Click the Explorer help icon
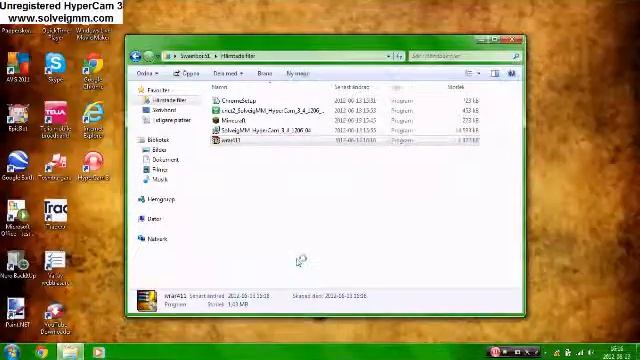 point(511,73)
